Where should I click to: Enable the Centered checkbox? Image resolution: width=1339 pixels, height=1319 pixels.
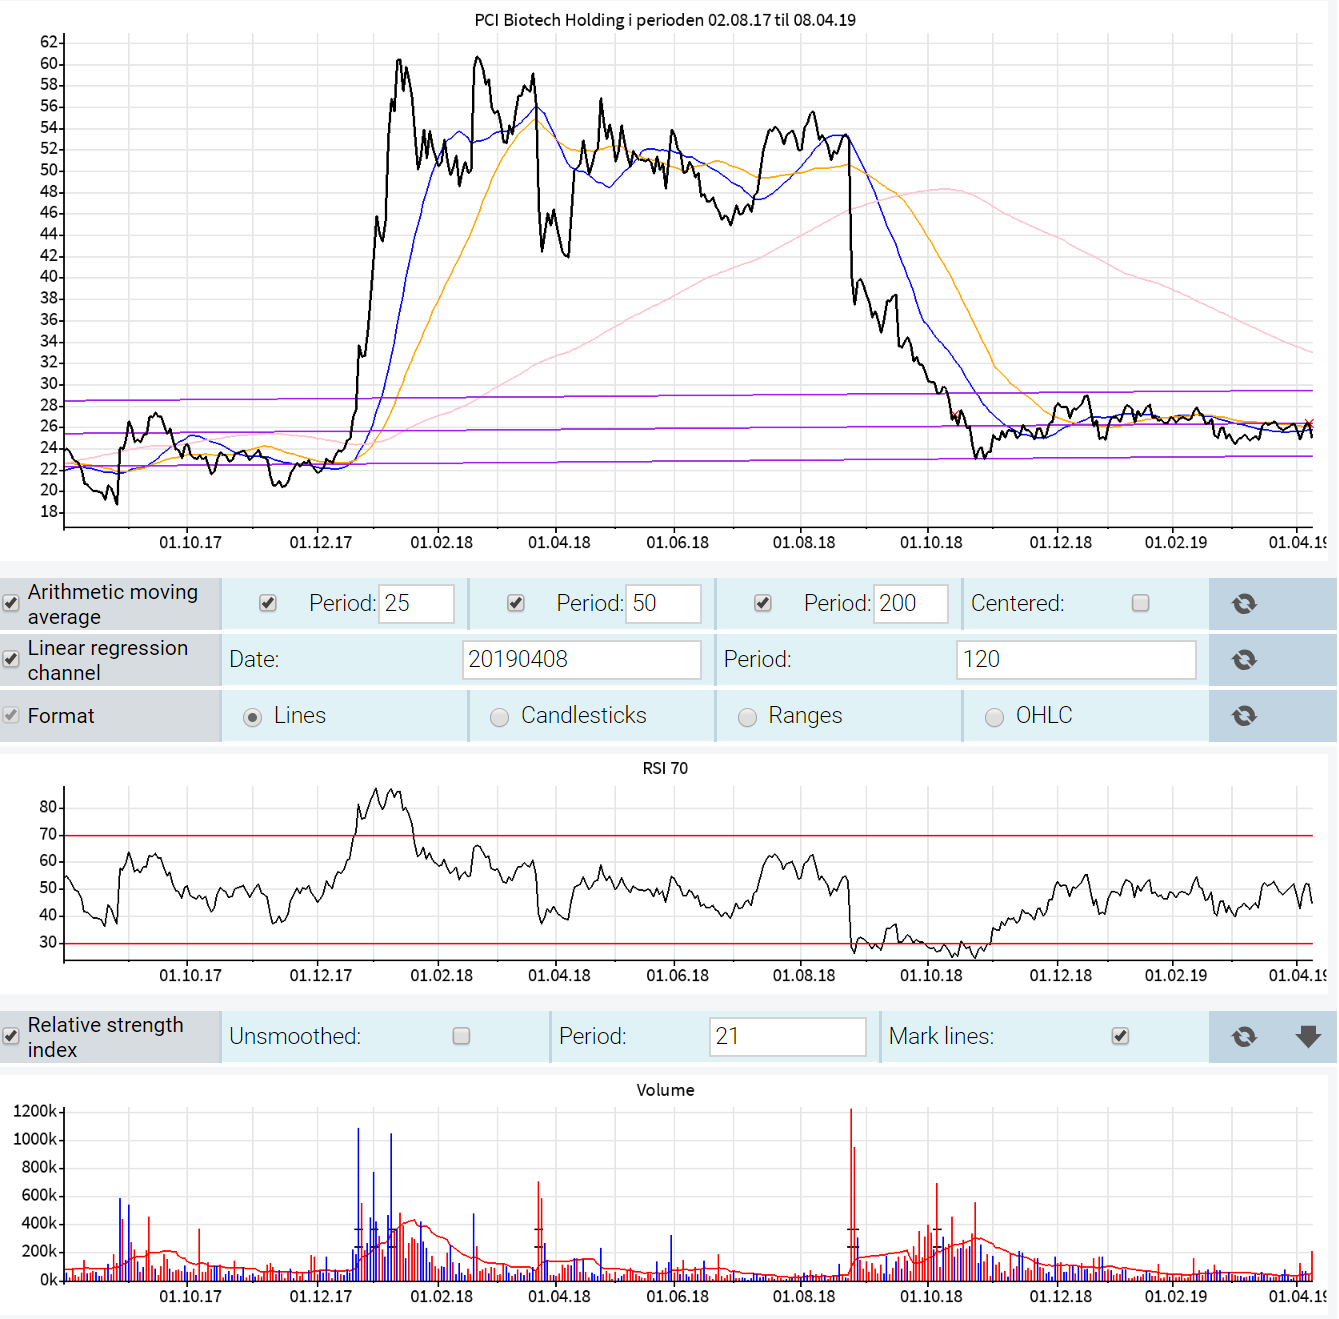[1140, 603]
